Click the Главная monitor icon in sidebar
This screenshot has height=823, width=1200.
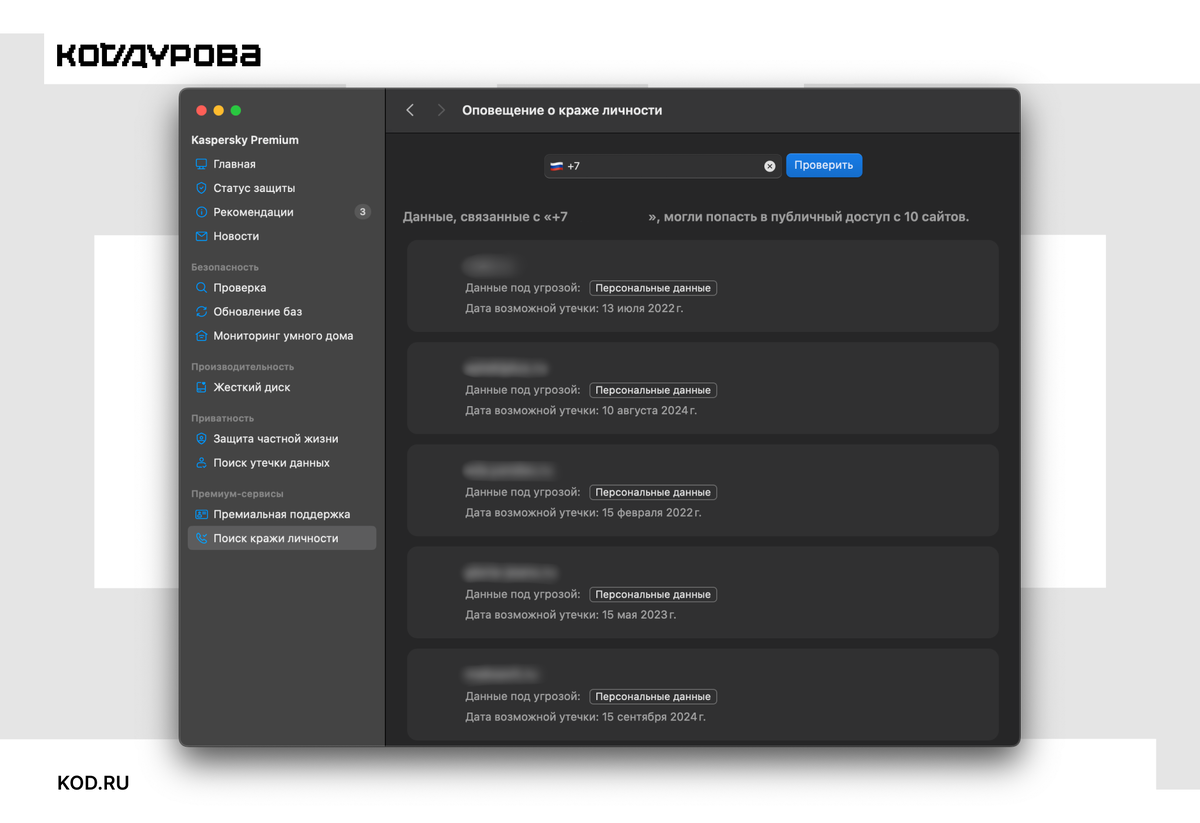click(201, 164)
